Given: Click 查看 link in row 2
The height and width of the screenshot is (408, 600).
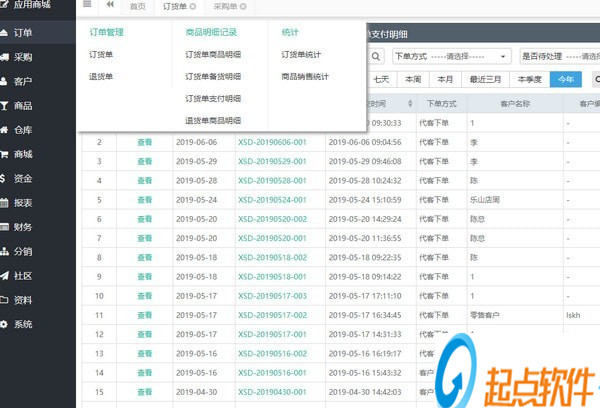Looking at the screenshot, I should [x=145, y=142].
